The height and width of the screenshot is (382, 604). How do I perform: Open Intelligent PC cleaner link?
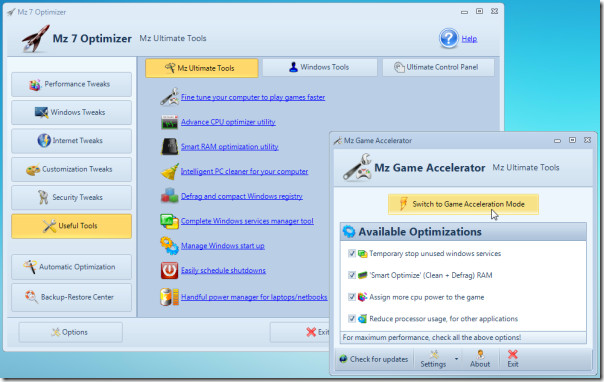(x=244, y=171)
